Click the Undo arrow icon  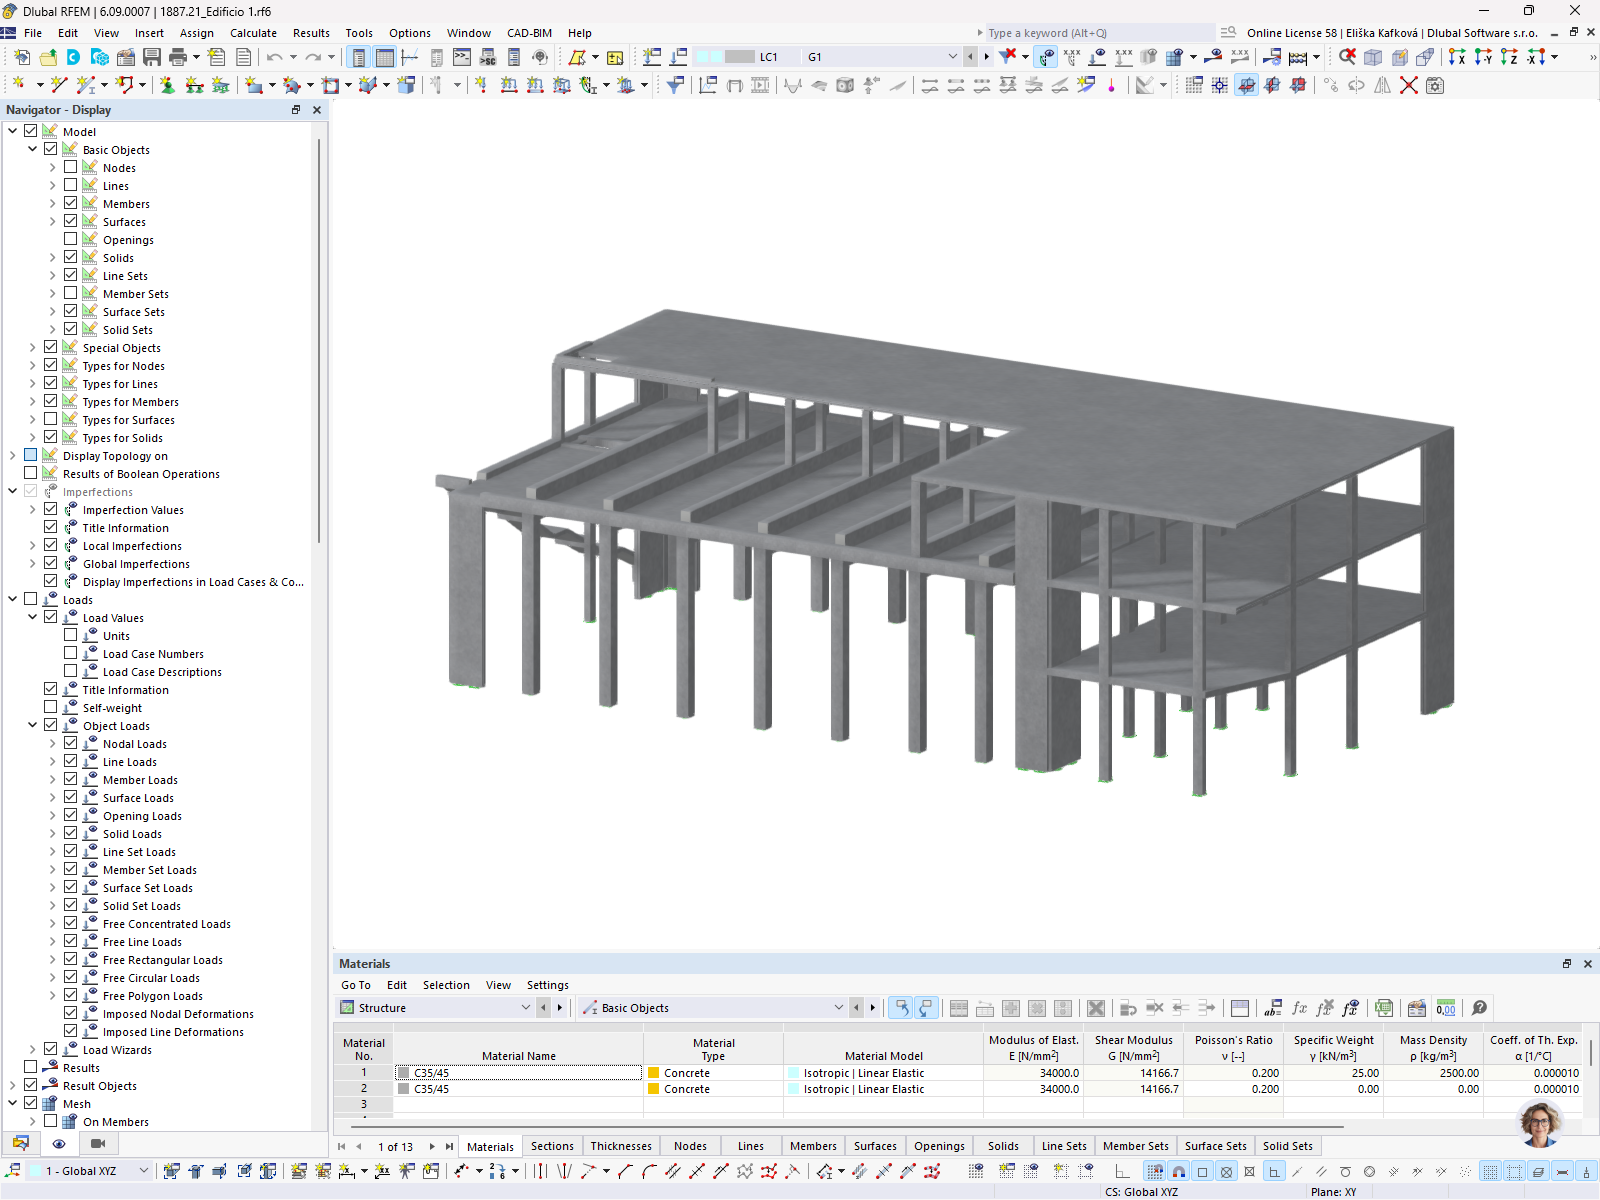tap(274, 57)
